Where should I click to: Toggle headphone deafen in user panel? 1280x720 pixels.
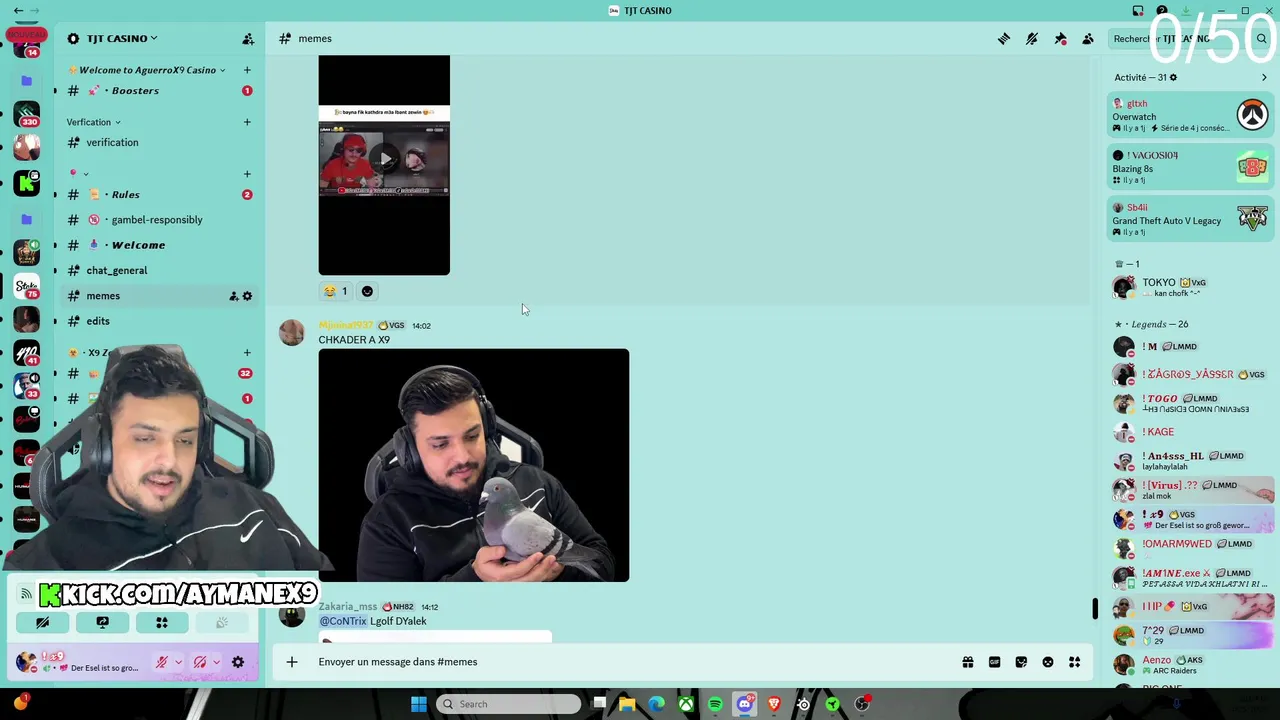pyautogui.click(x=200, y=662)
